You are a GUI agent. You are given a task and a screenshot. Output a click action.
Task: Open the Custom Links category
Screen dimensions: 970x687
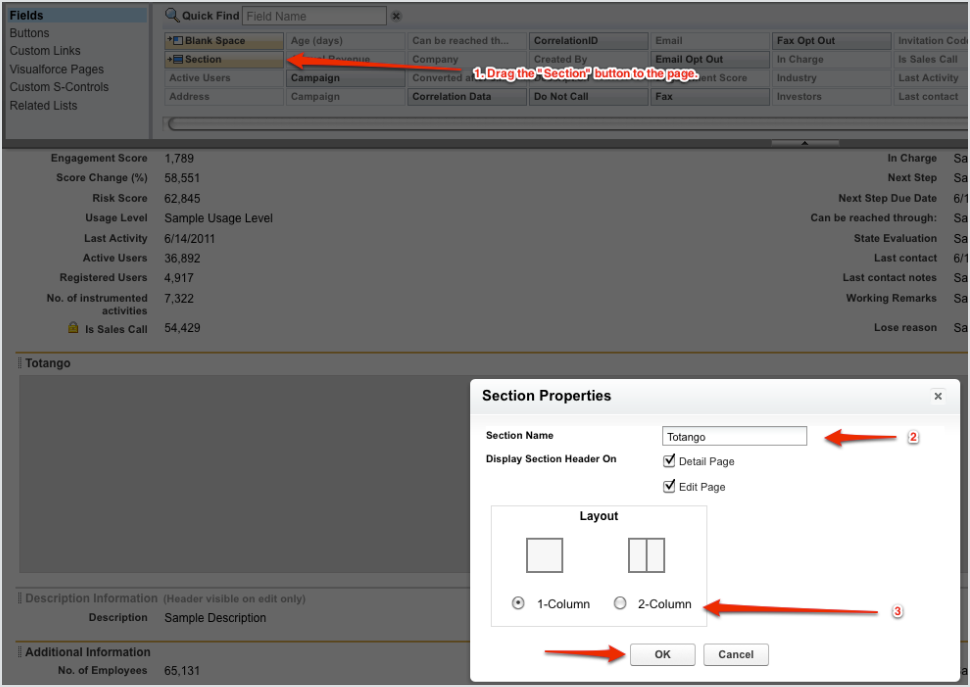point(45,51)
